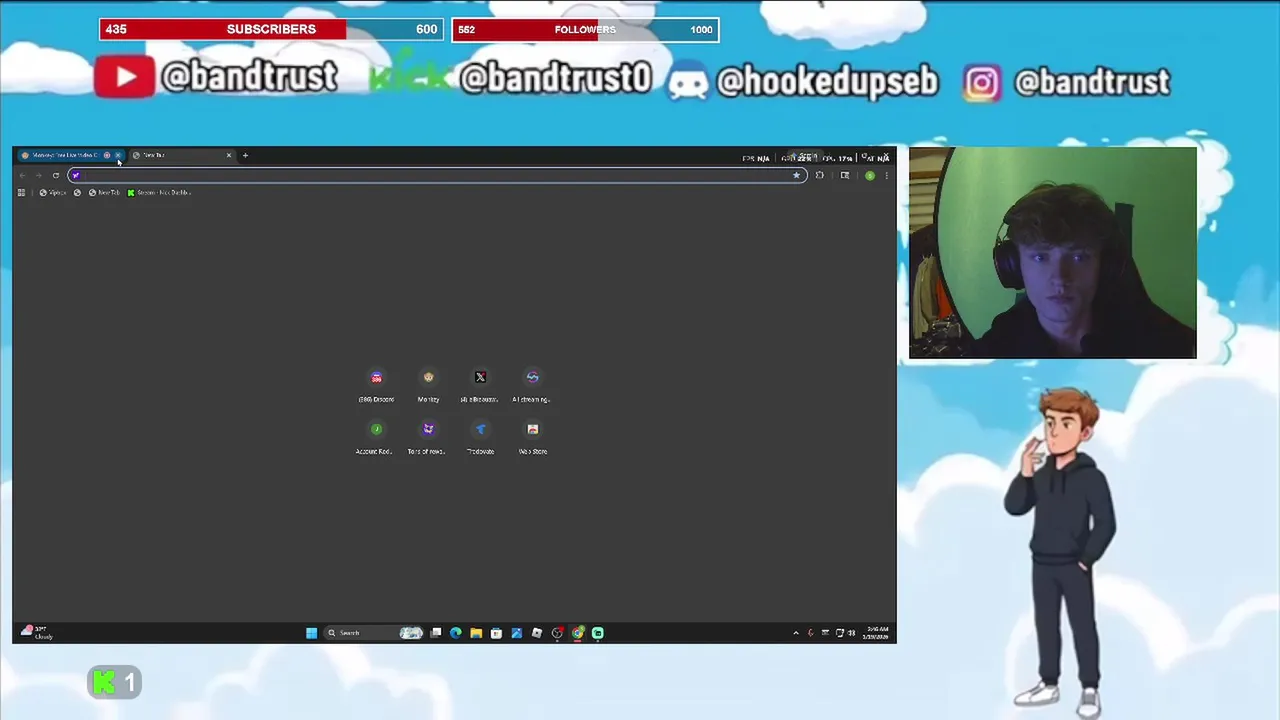This screenshot has width=1280, height=720.
Task: Open the first bookmark in bookmarks bar
Action: click(x=52, y=192)
